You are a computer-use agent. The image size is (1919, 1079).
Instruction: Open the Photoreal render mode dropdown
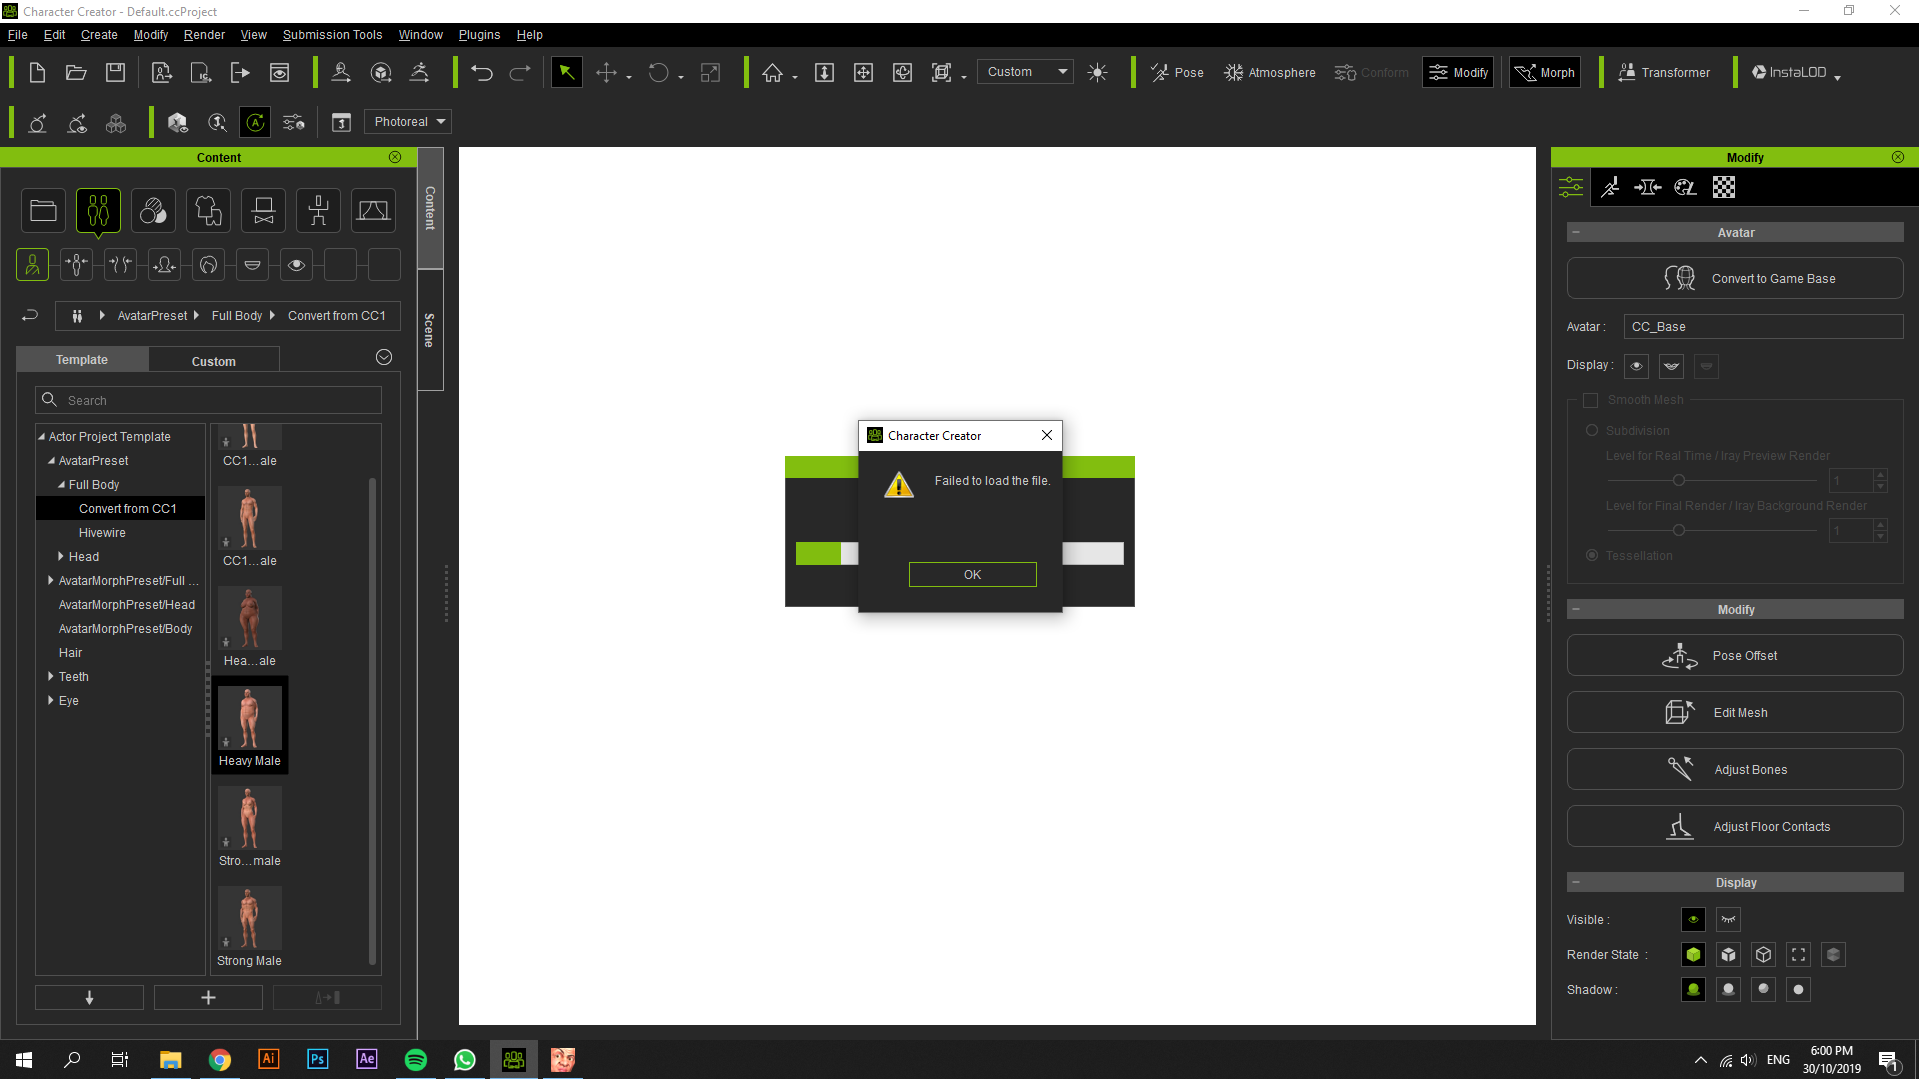(x=408, y=122)
